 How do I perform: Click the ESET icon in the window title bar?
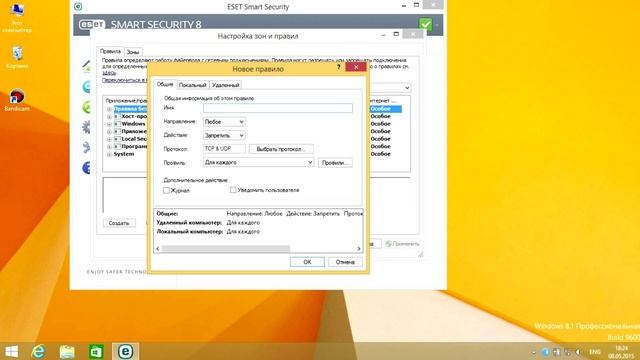78,6
